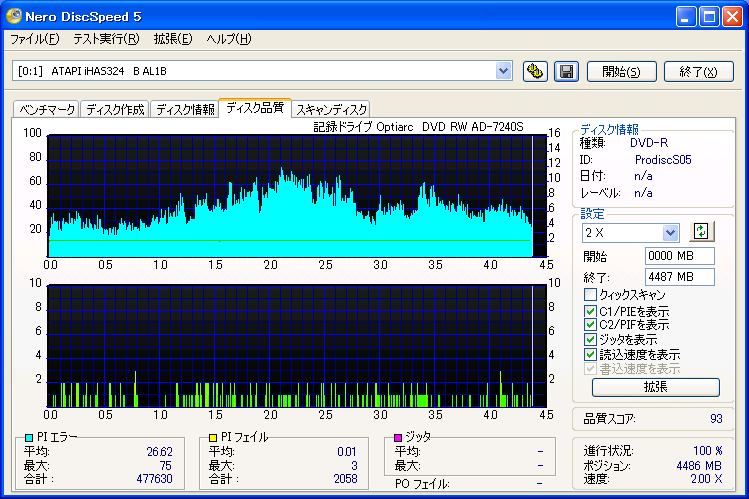Open the テスト実行(R) menu
Screen dimensions: 749x499
[x=106, y=39]
